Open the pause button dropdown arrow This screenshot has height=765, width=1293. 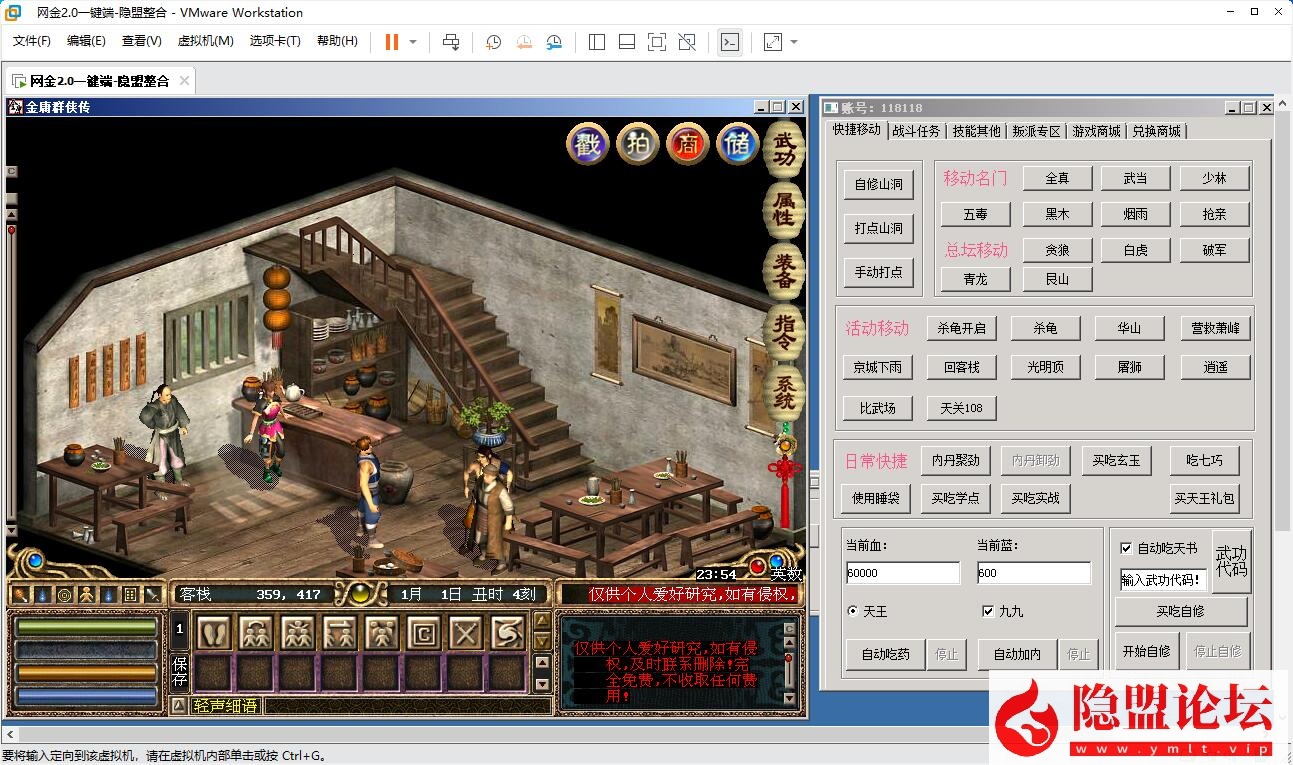tap(413, 42)
